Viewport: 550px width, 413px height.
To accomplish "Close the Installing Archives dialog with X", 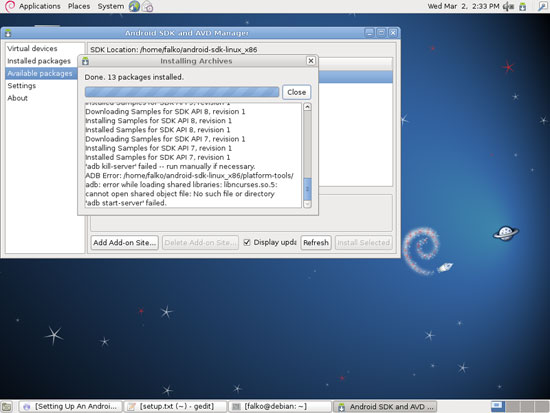I will click(x=311, y=61).
